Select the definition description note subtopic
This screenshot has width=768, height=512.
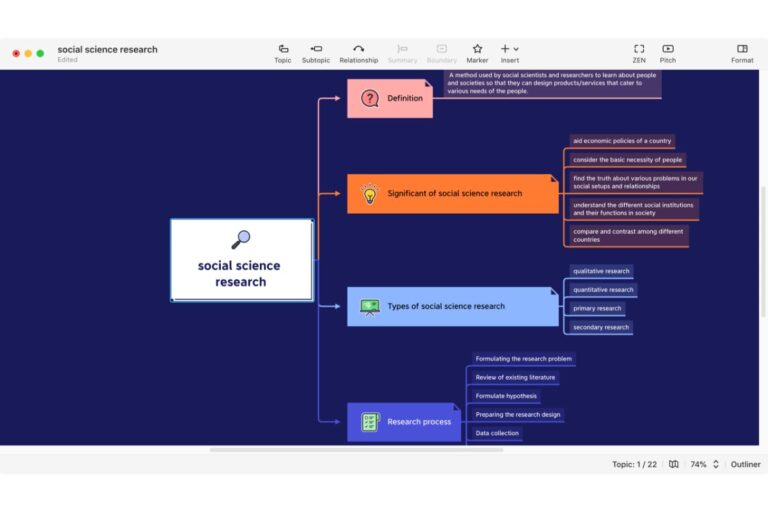pos(552,84)
